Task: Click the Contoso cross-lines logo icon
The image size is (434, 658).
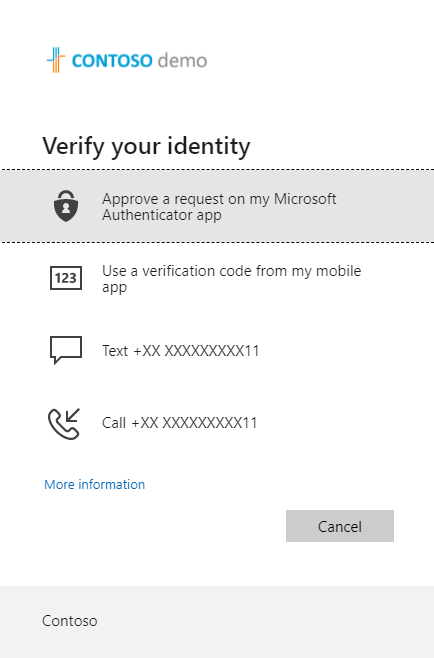Action: tap(56, 60)
